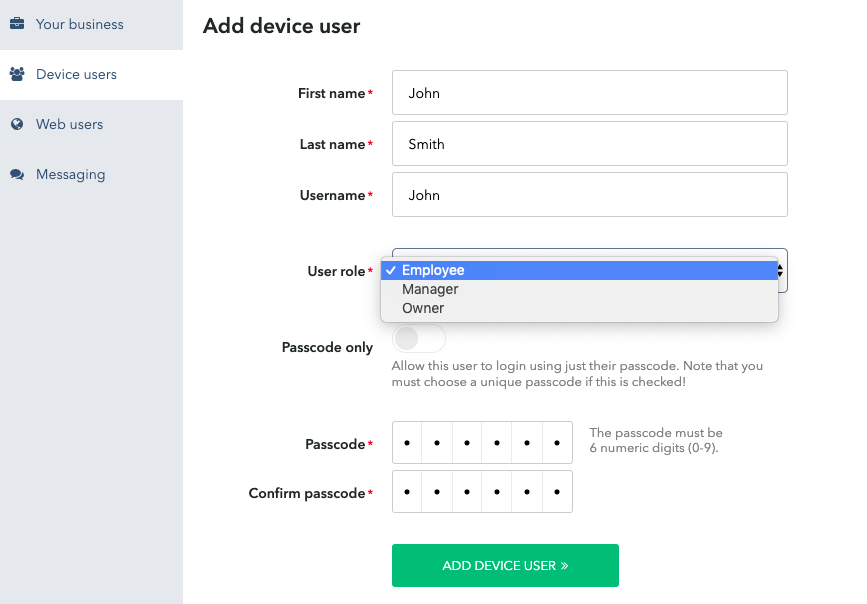
Task: Click the User role select arrows
Action: pos(780,270)
